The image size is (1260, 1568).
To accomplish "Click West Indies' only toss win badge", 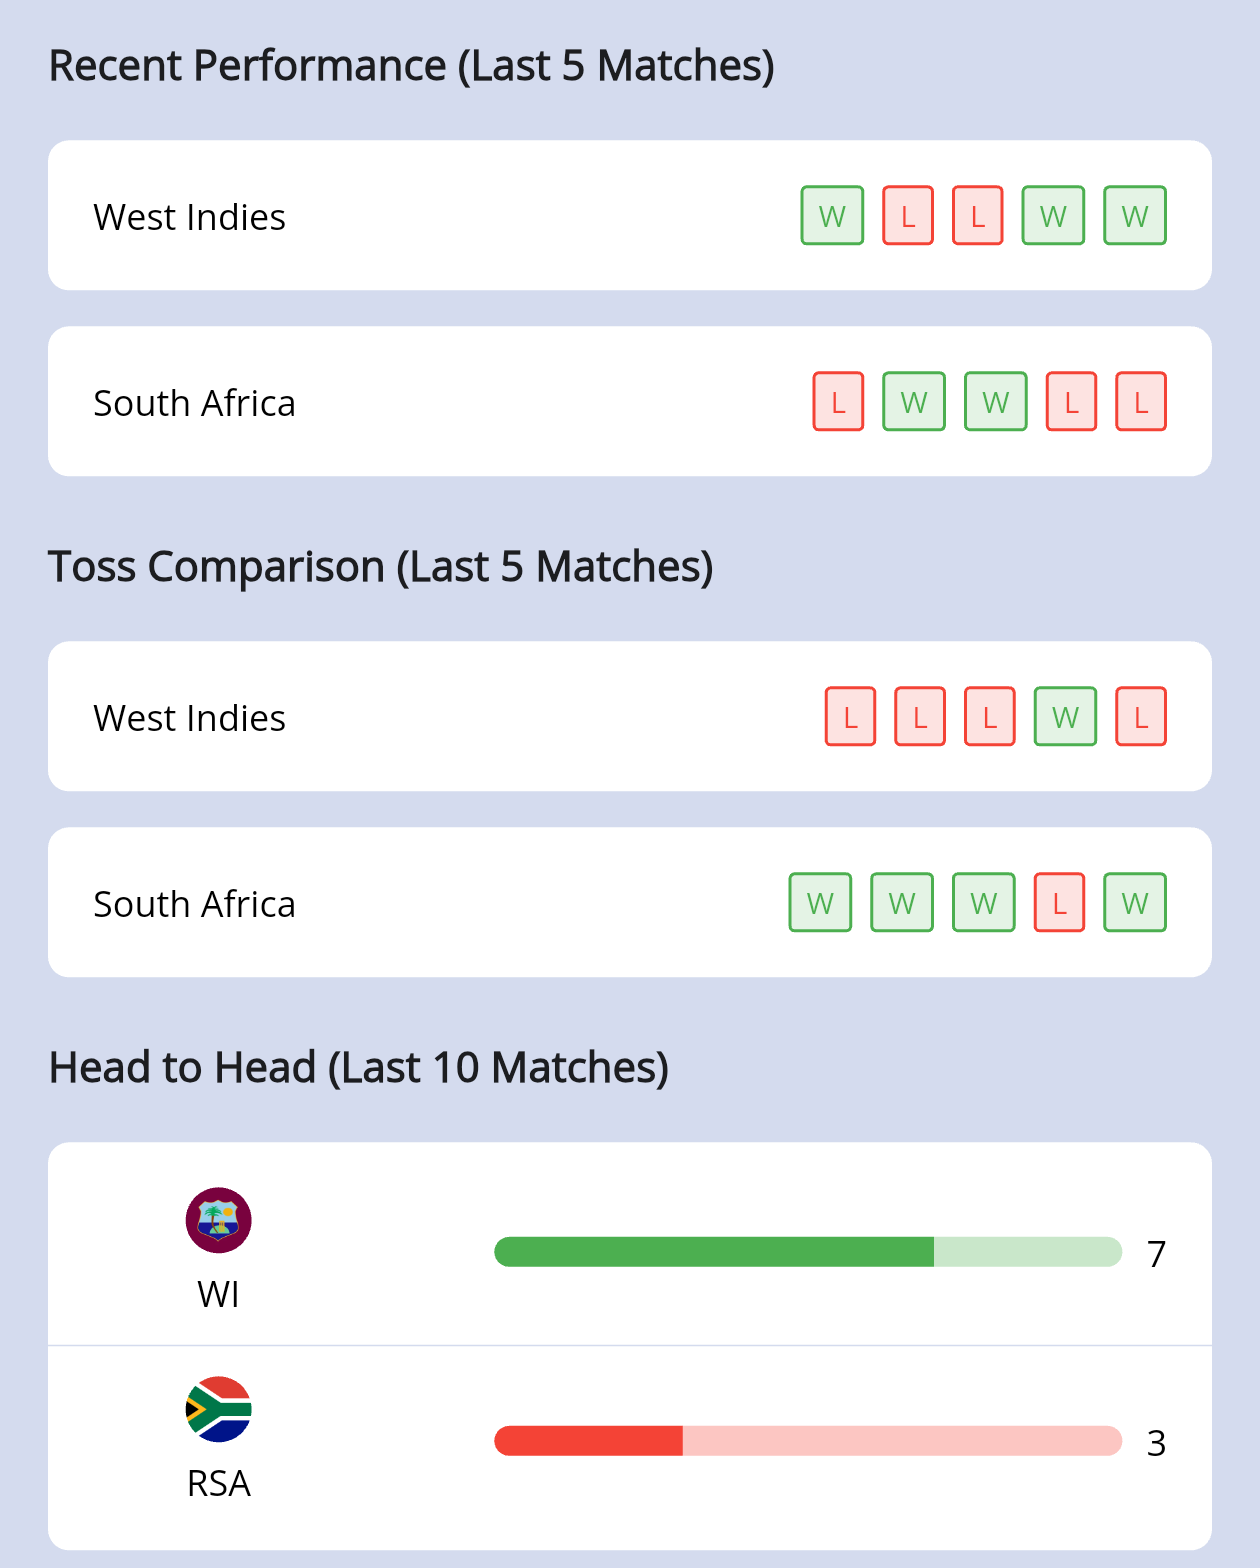I will [1065, 716].
